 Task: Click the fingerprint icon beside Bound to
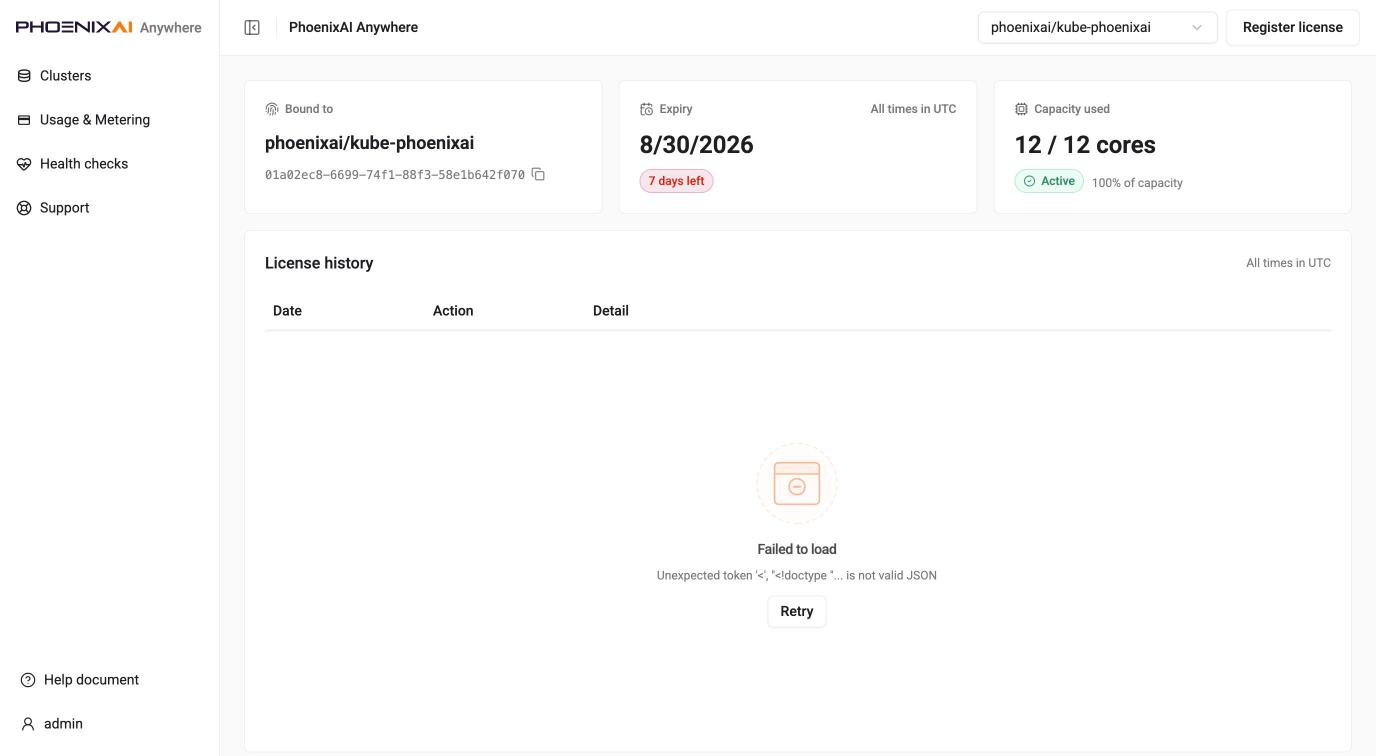[x=272, y=109]
